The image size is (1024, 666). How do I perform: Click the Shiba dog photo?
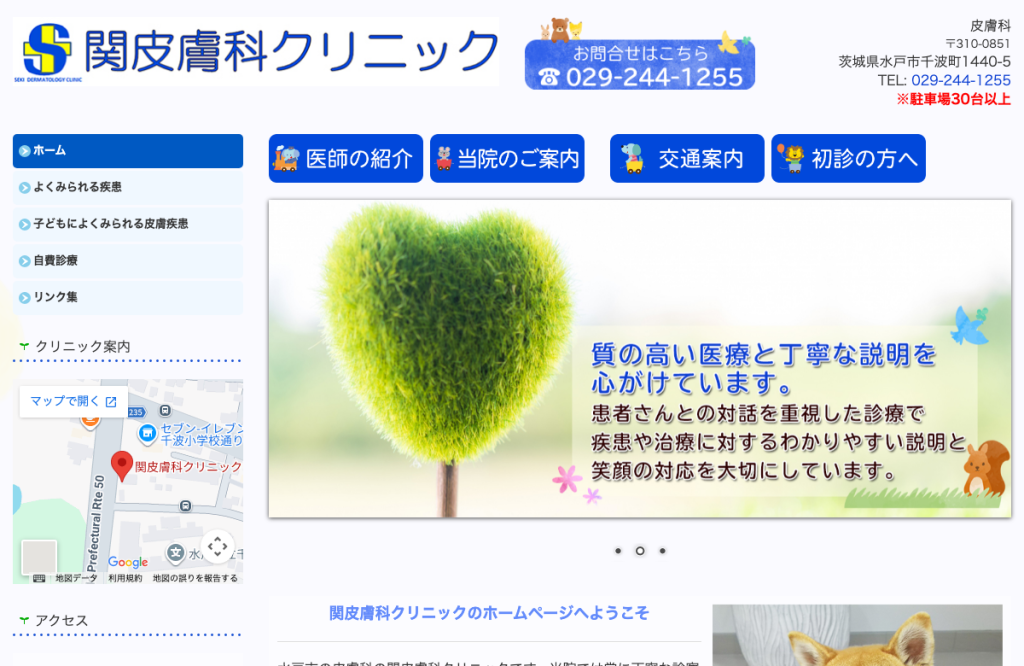[857, 635]
